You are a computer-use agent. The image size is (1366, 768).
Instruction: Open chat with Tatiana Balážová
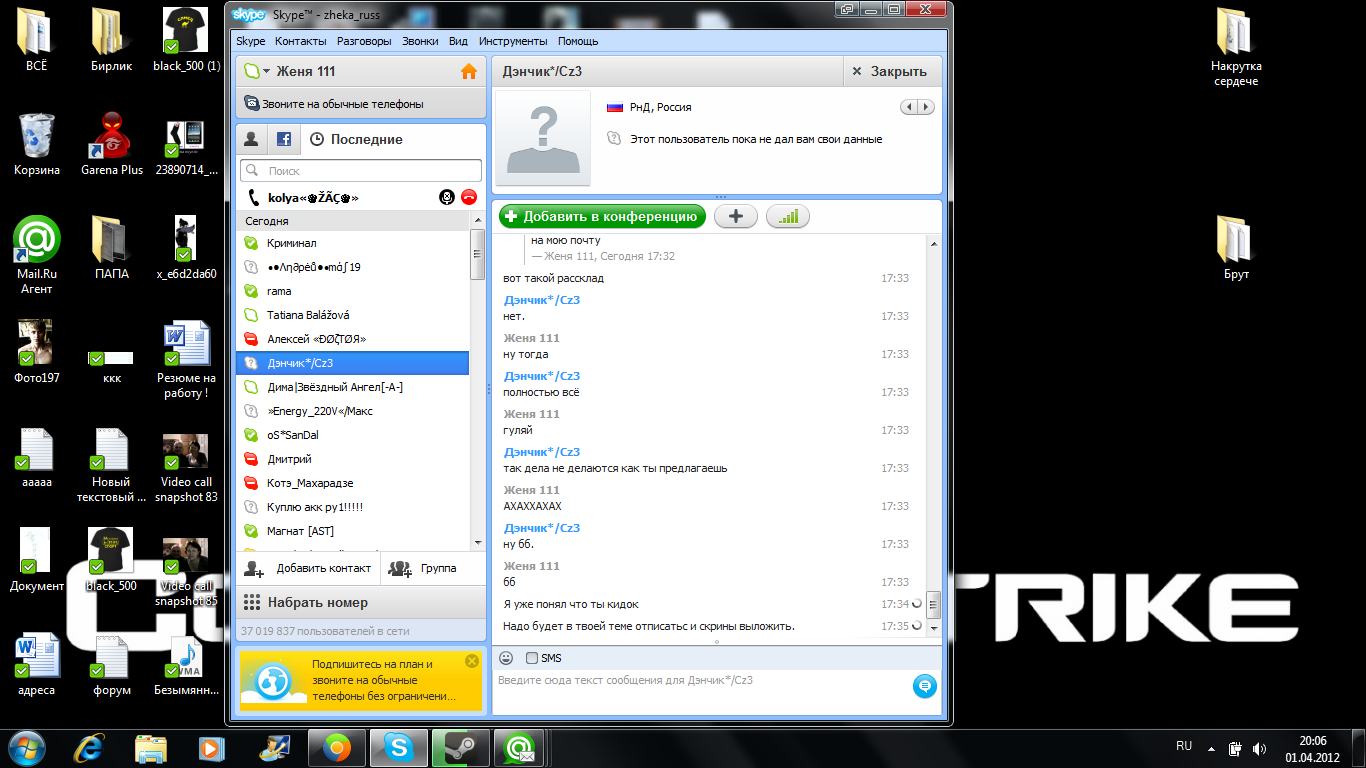[x=352, y=315]
